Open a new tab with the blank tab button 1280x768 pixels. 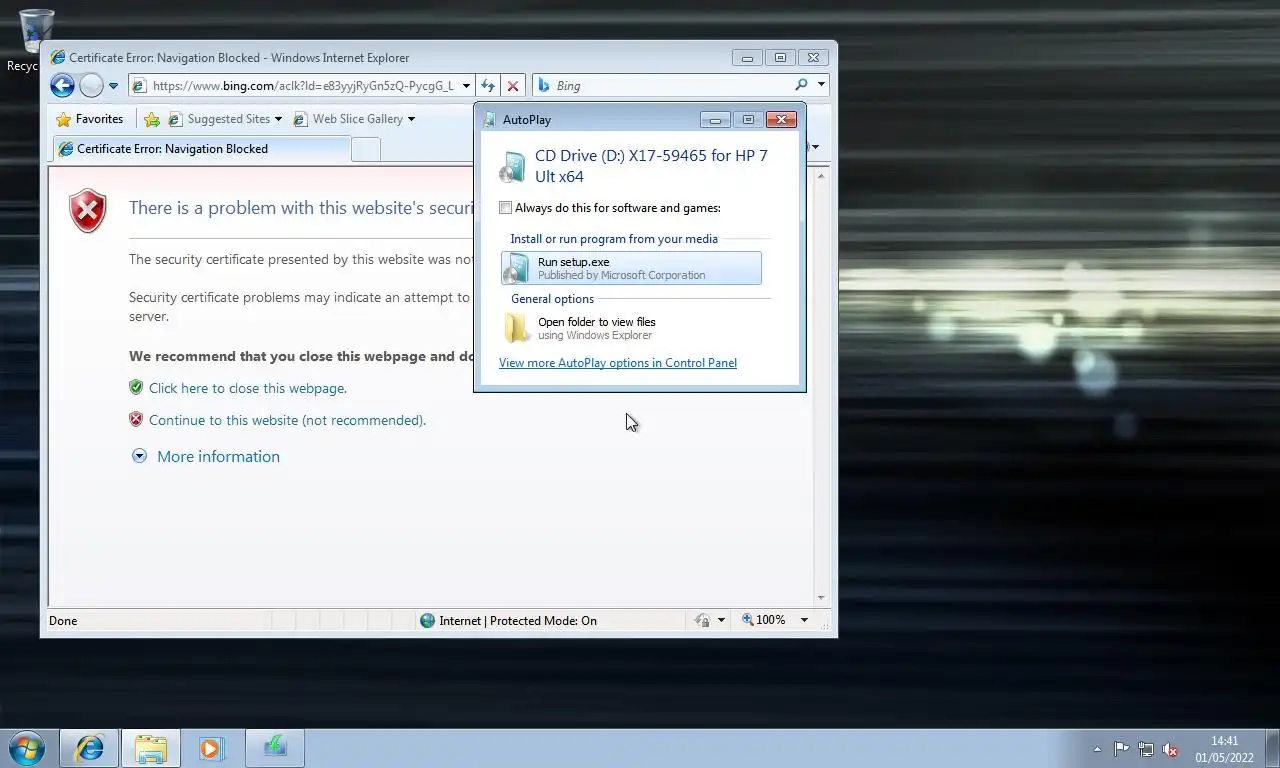(x=366, y=149)
